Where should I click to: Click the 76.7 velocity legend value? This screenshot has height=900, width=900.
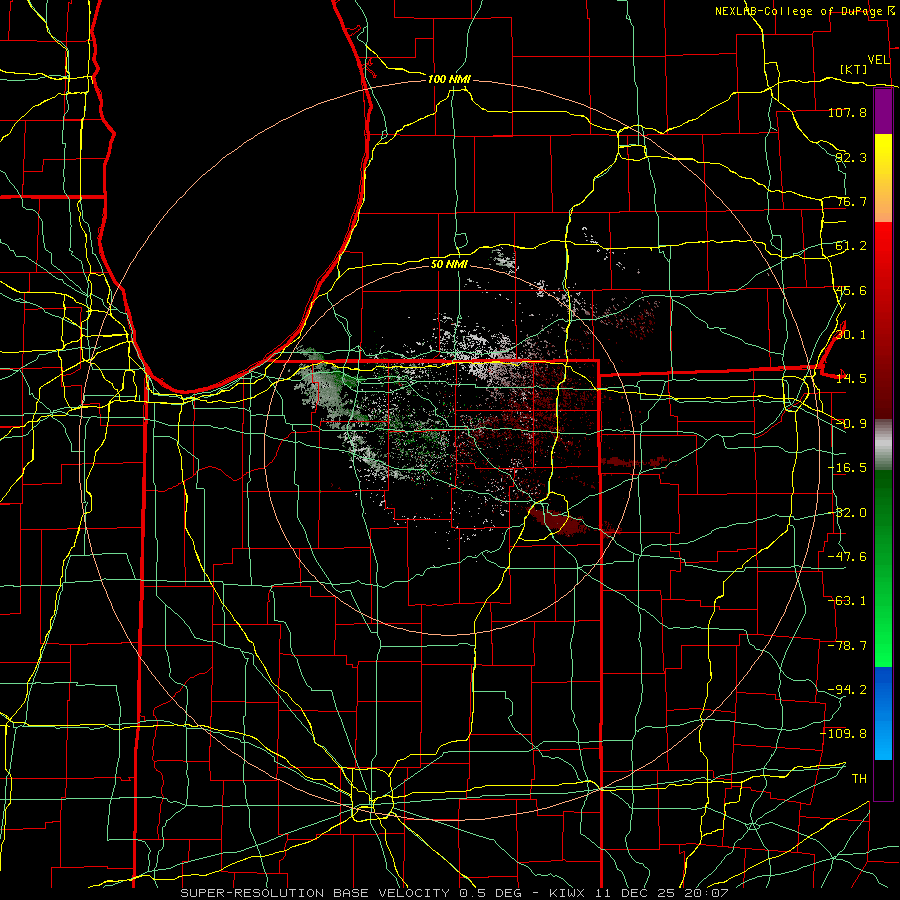click(x=851, y=201)
